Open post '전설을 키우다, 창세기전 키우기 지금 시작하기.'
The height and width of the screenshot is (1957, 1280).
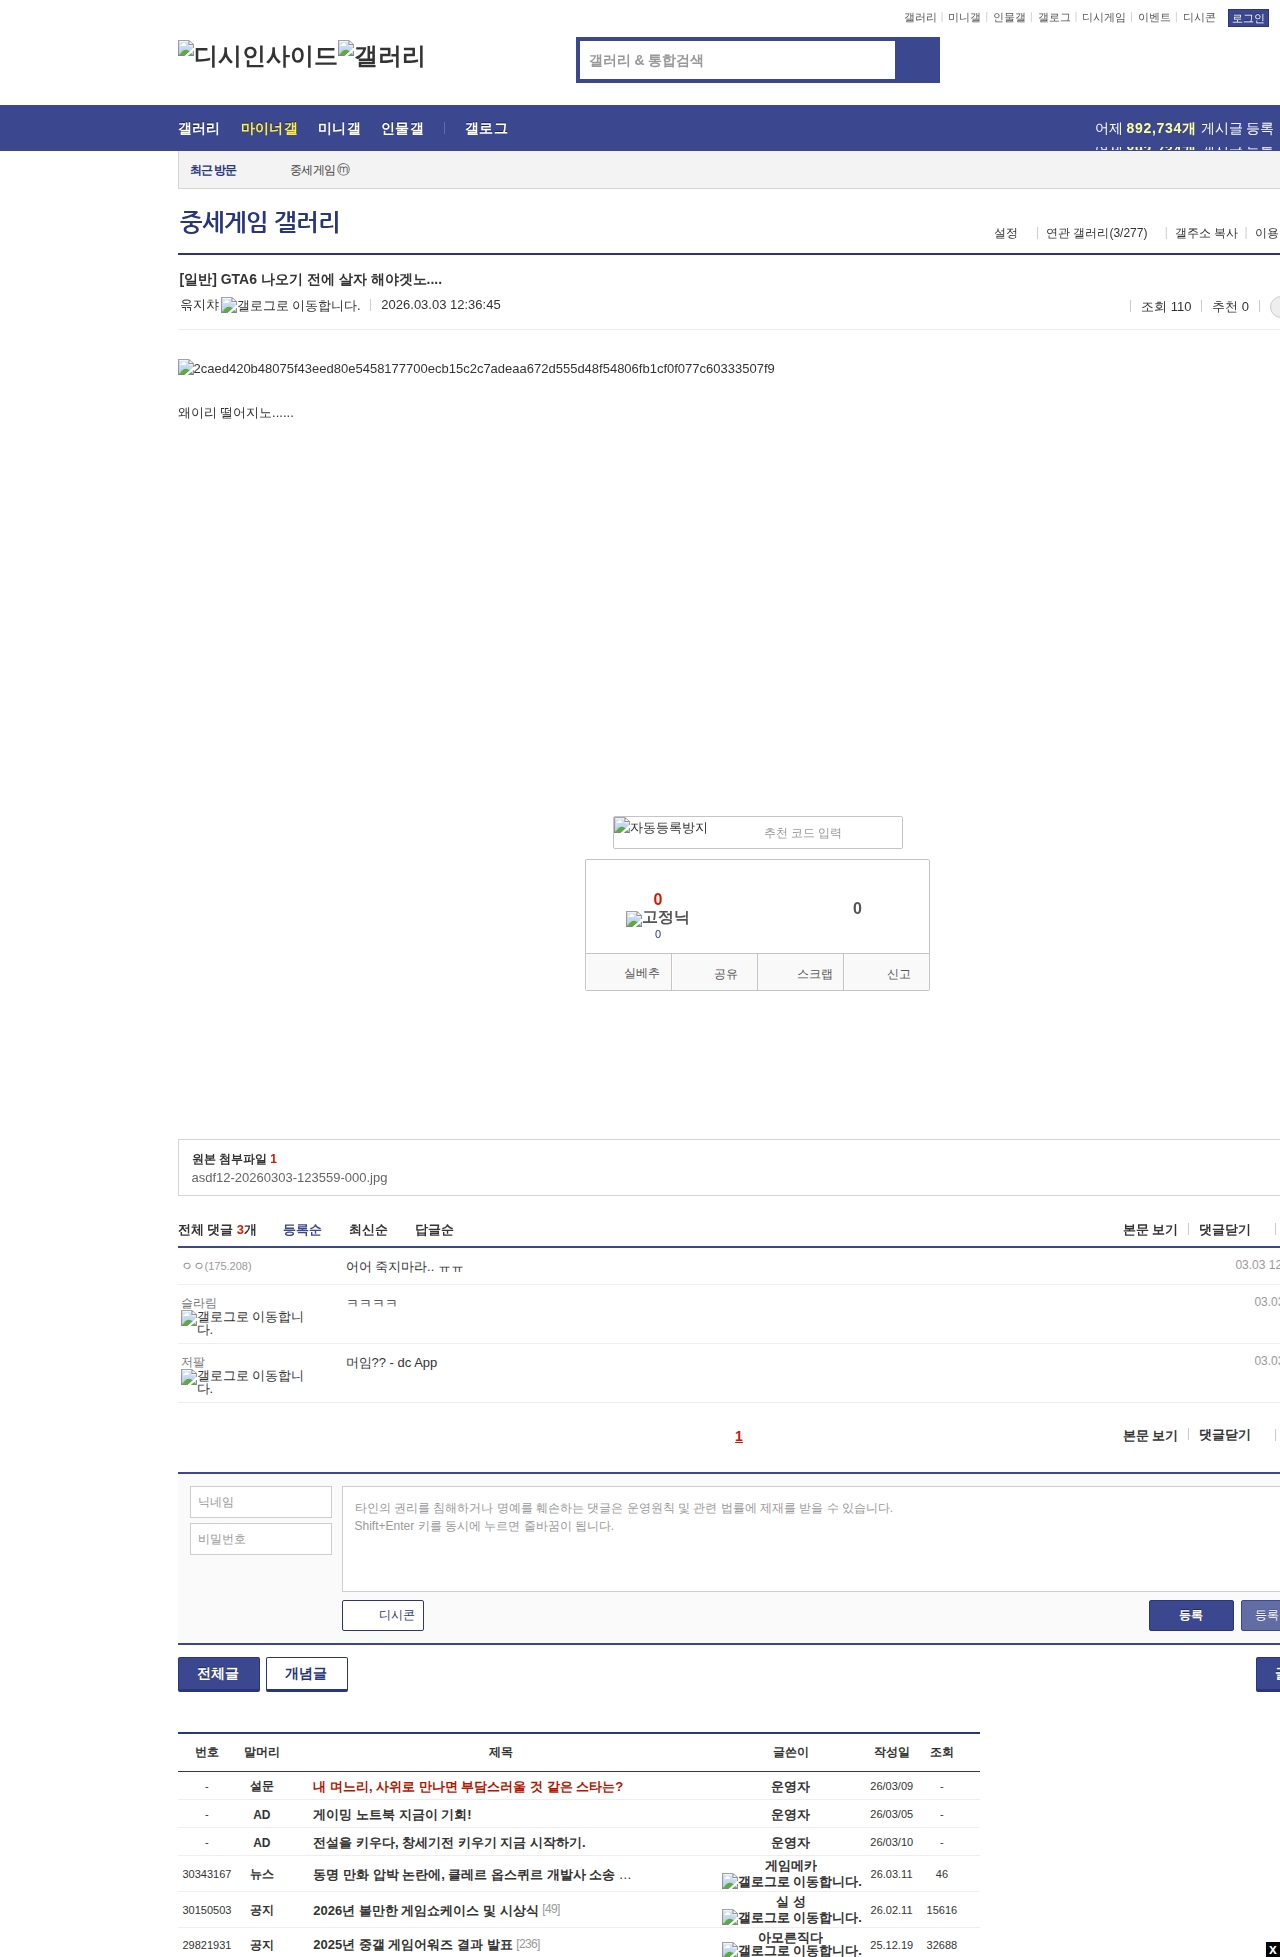point(449,1843)
